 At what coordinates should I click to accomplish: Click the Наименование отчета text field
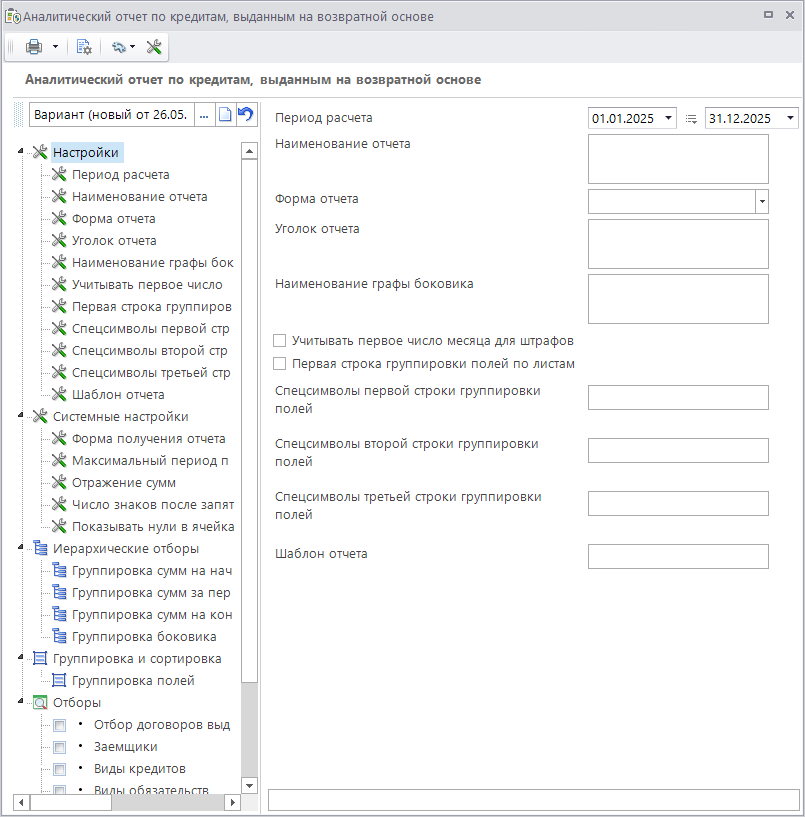pyautogui.click(x=678, y=159)
